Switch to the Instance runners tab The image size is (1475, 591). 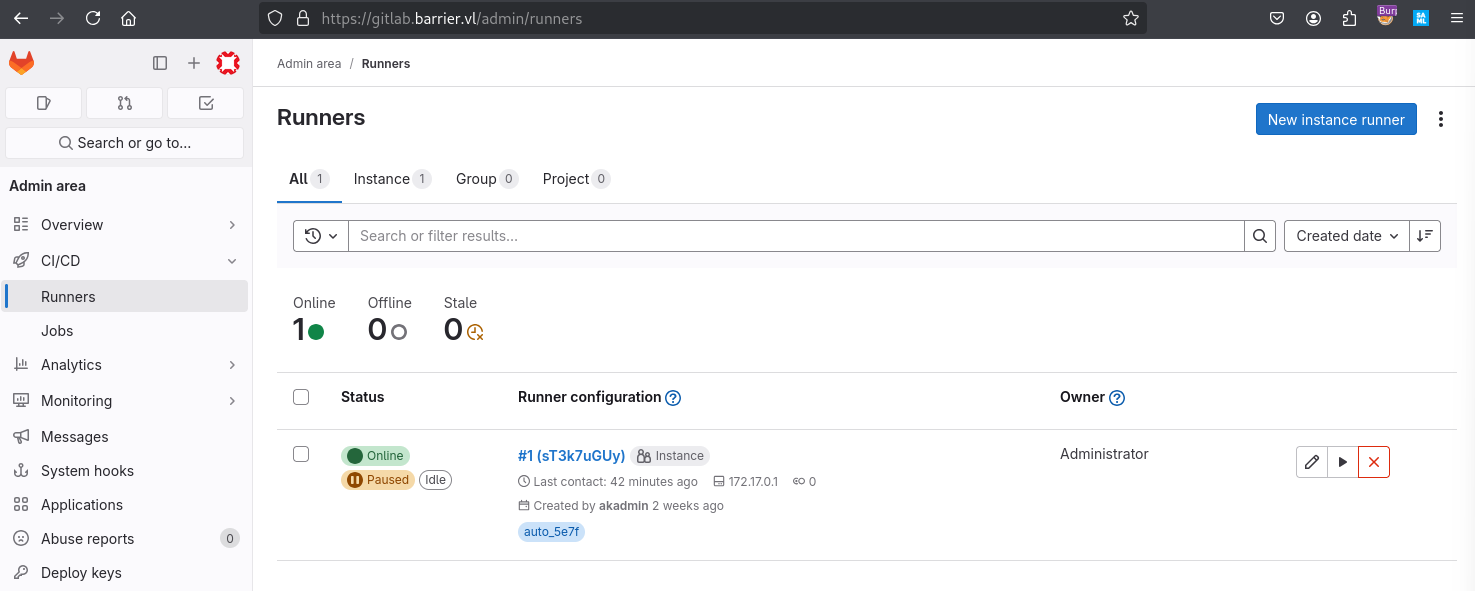pyautogui.click(x=391, y=179)
